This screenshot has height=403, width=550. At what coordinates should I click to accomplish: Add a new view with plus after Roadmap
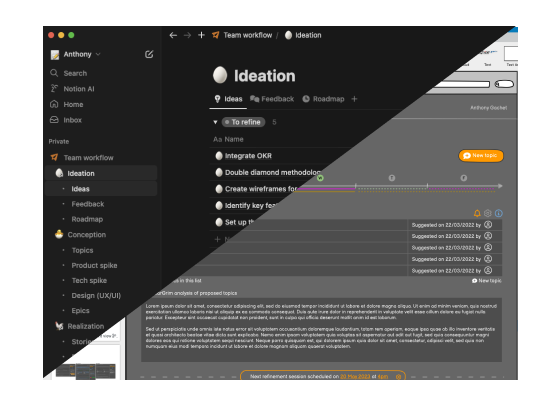click(354, 99)
